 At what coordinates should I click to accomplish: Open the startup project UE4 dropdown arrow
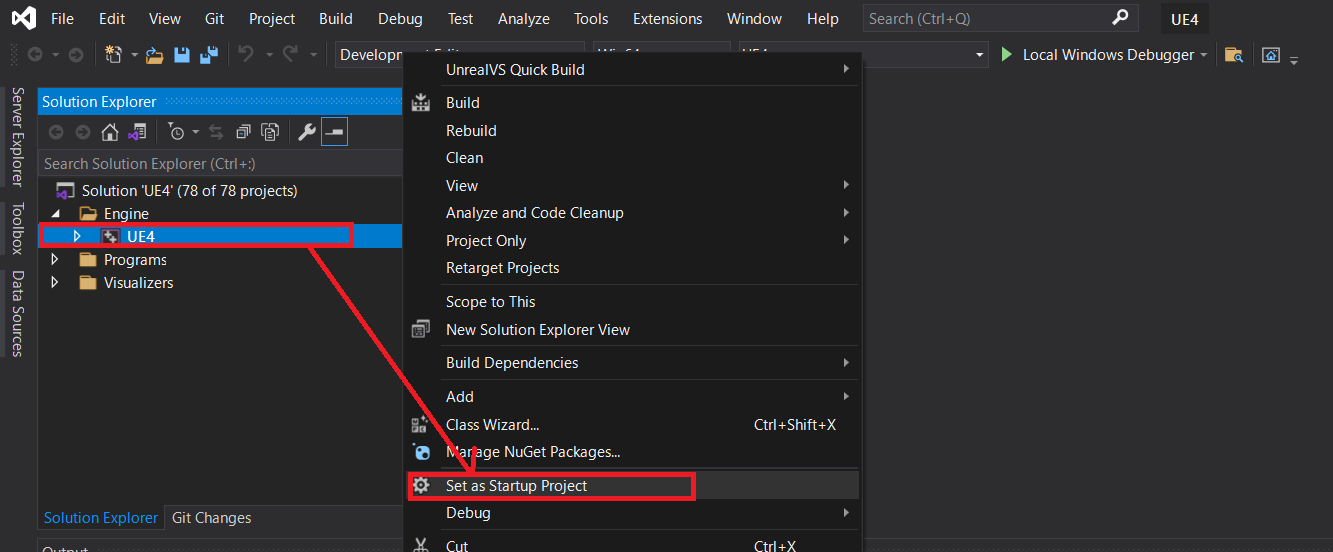980,55
